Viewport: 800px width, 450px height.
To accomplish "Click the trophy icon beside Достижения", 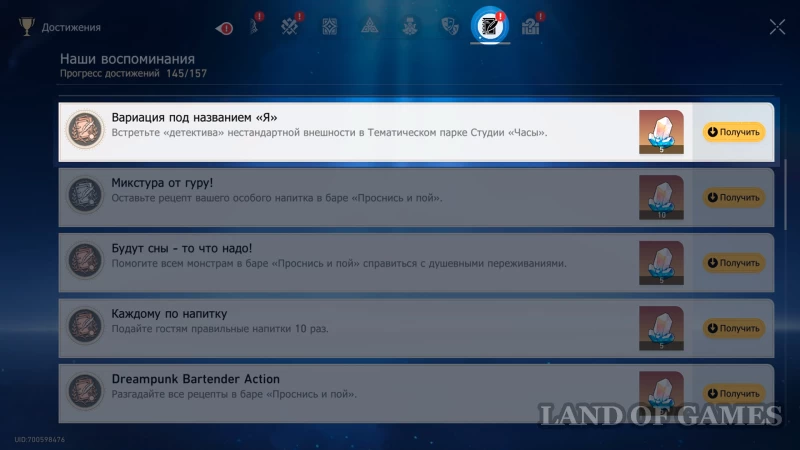I will (x=26, y=27).
